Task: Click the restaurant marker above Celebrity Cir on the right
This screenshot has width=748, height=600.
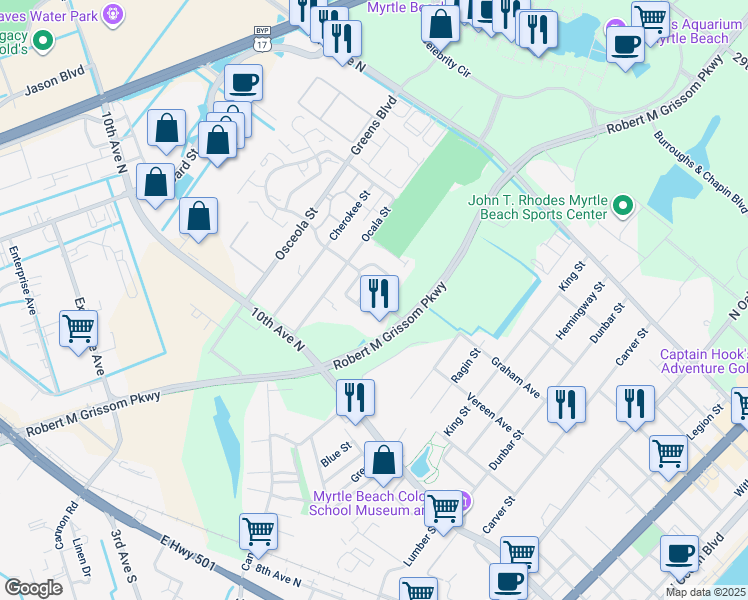Action: click(x=538, y=32)
